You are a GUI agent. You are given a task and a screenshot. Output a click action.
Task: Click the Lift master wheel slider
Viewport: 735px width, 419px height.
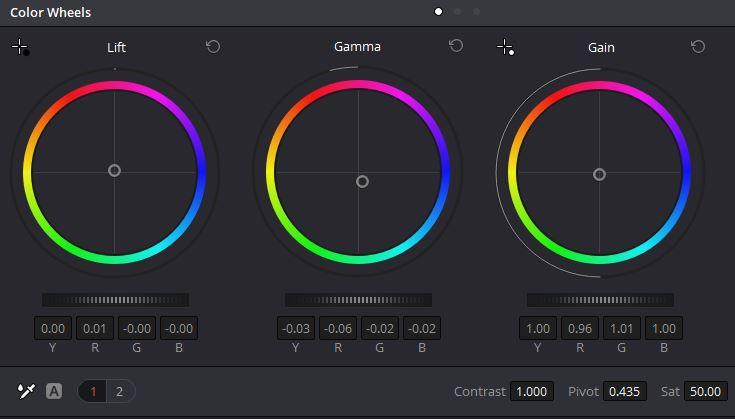(115, 300)
